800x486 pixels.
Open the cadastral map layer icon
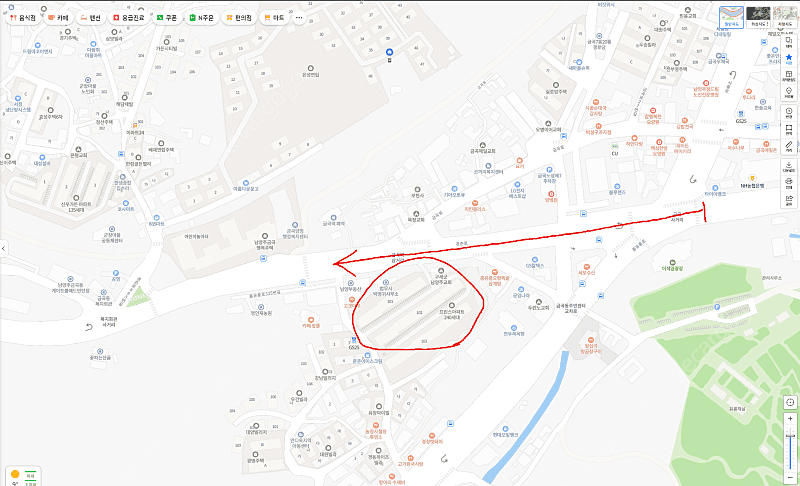pyautogui.click(x=789, y=76)
